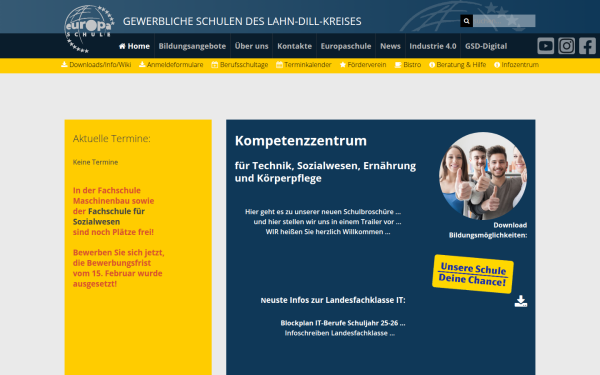Open 'Hier geht es zu unserer neuen Schulbroschüre' link
This screenshot has width=600, height=375.
point(323,212)
